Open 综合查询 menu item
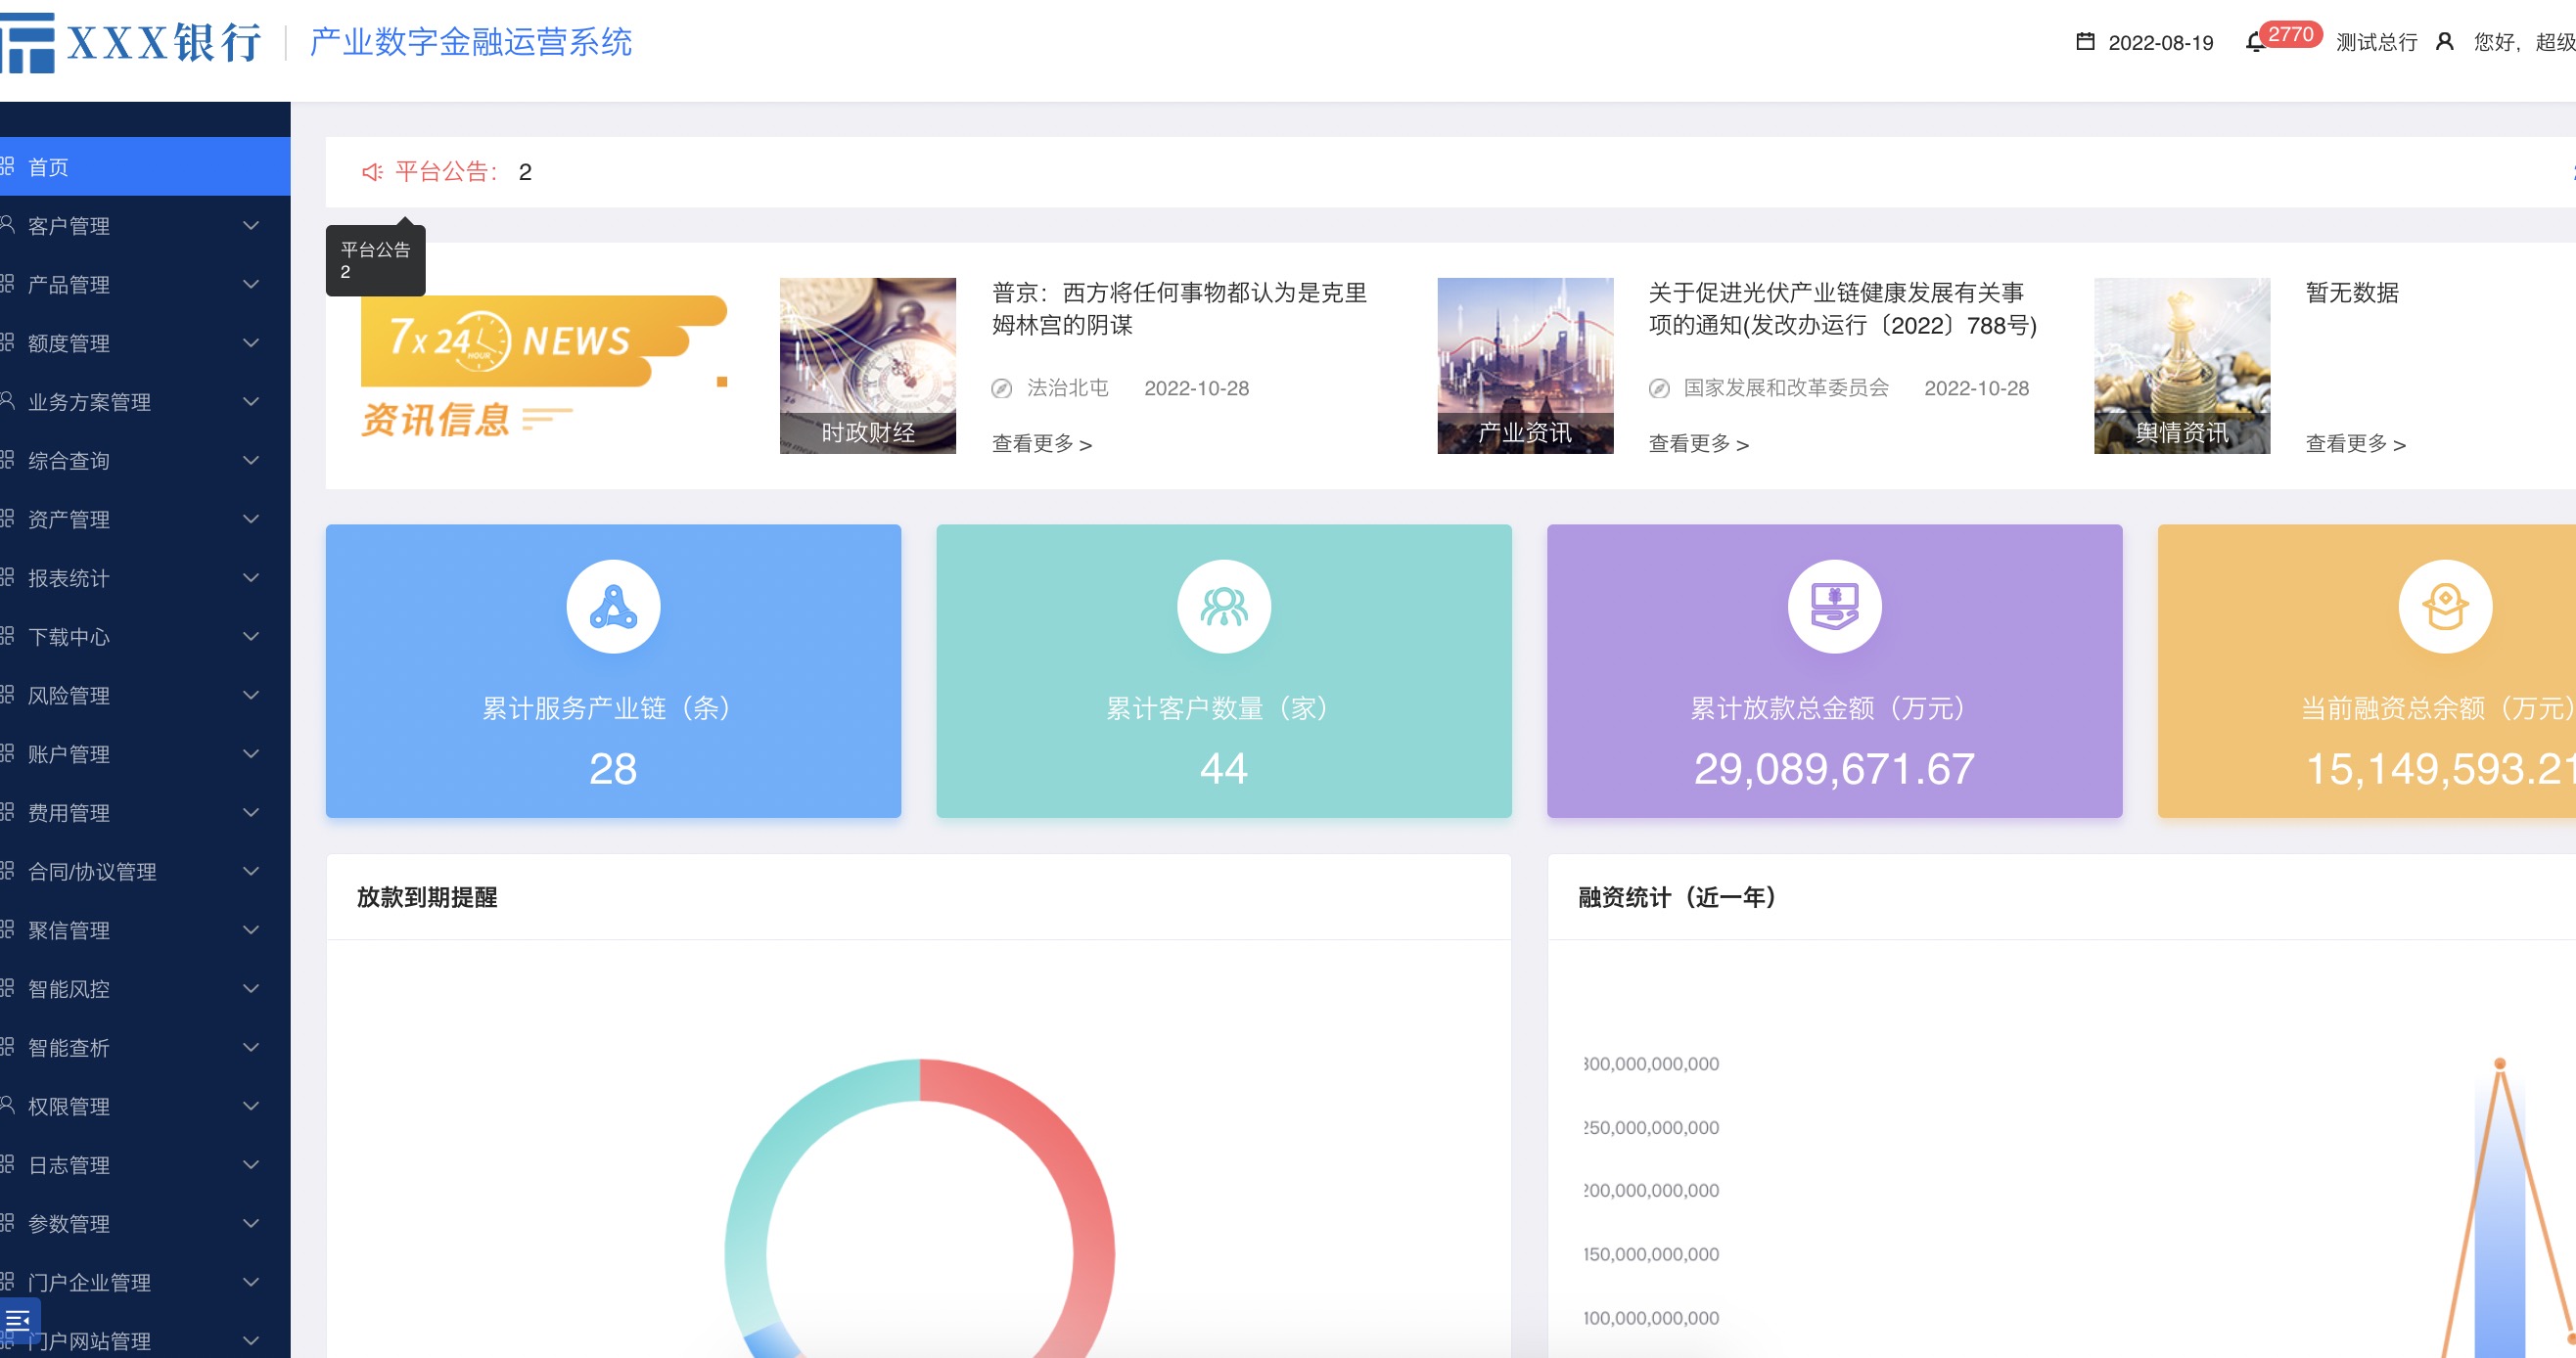 [145, 461]
